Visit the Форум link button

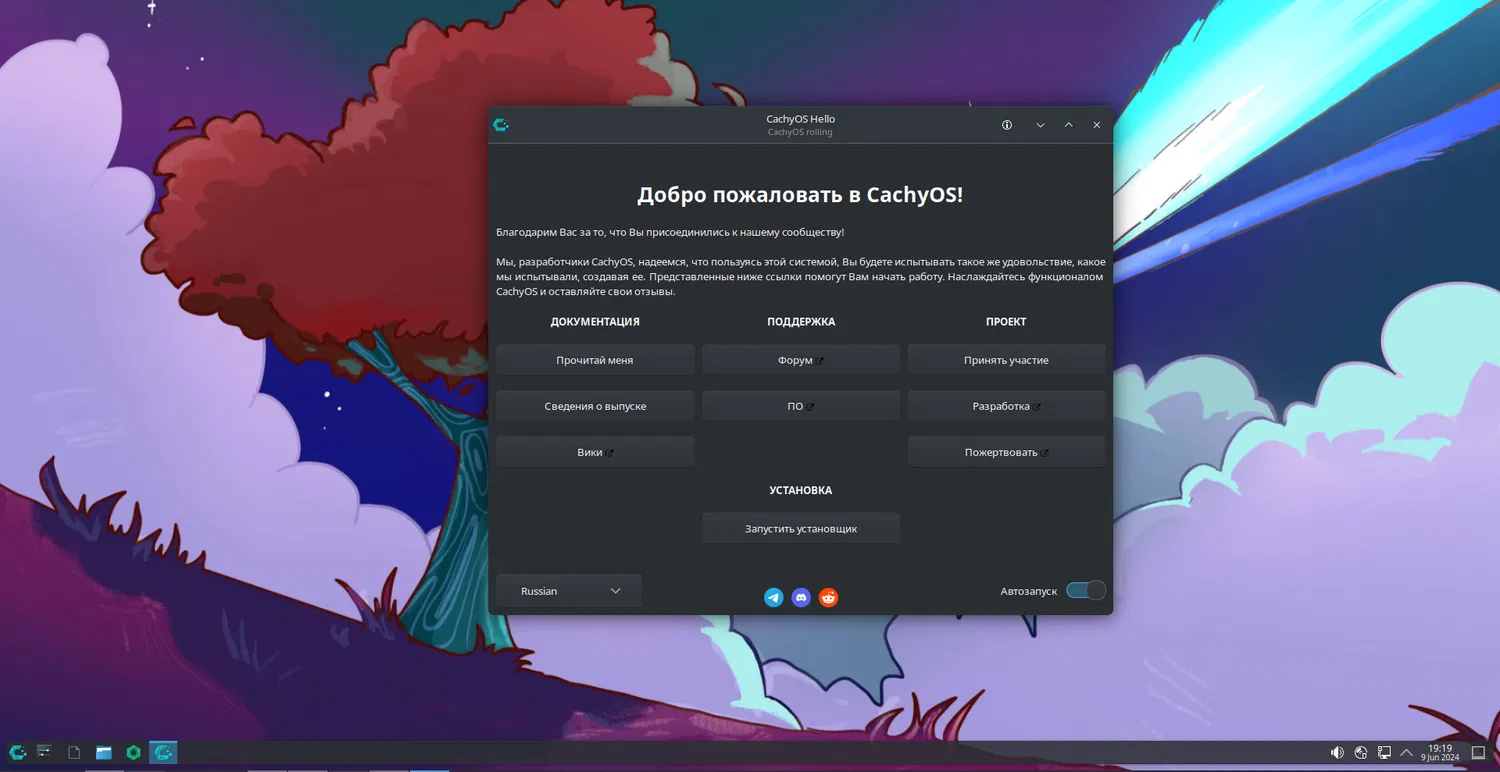click(x=801, y=360)
